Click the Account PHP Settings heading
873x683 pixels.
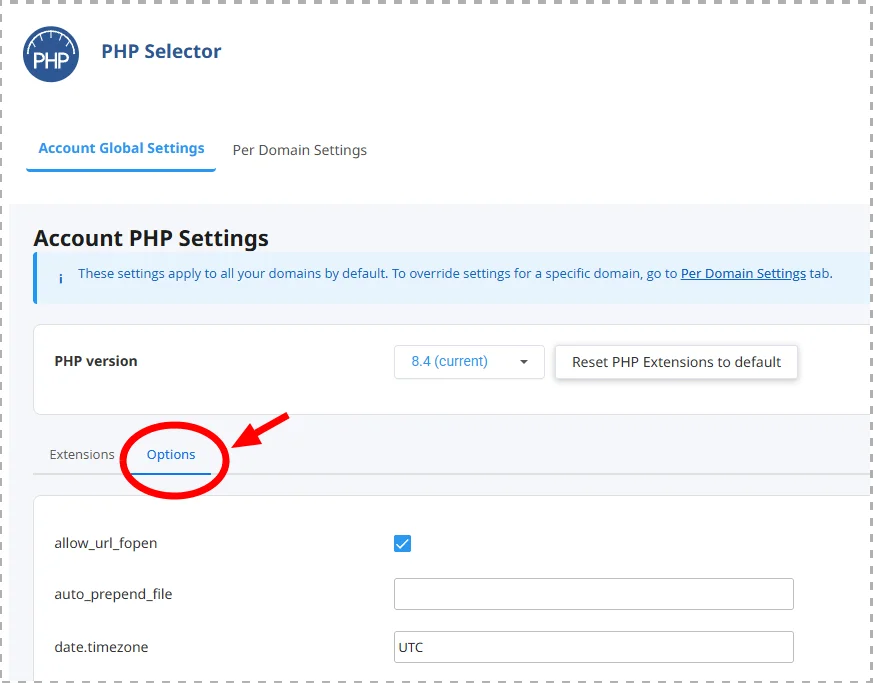[151, 238]
